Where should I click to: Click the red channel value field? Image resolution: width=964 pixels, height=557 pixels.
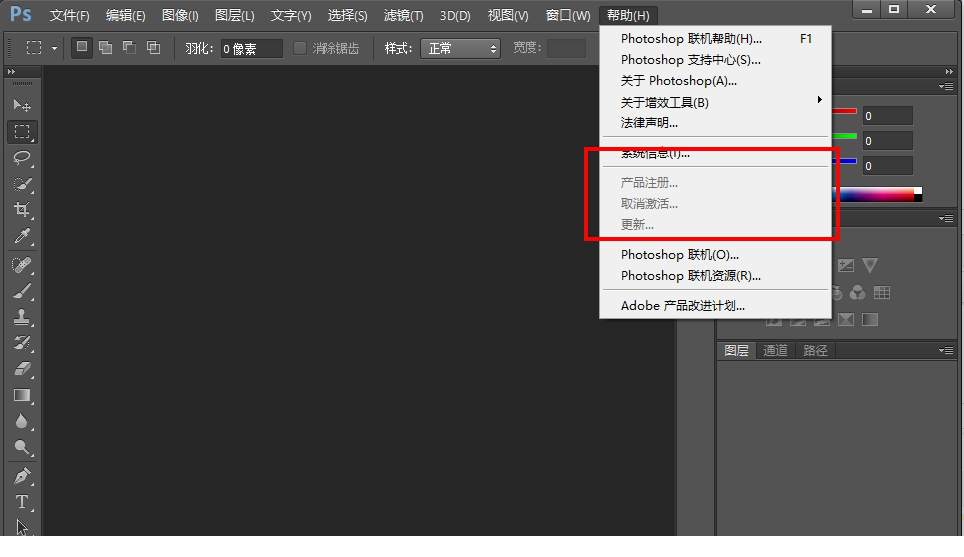click(x=887, y=116)
